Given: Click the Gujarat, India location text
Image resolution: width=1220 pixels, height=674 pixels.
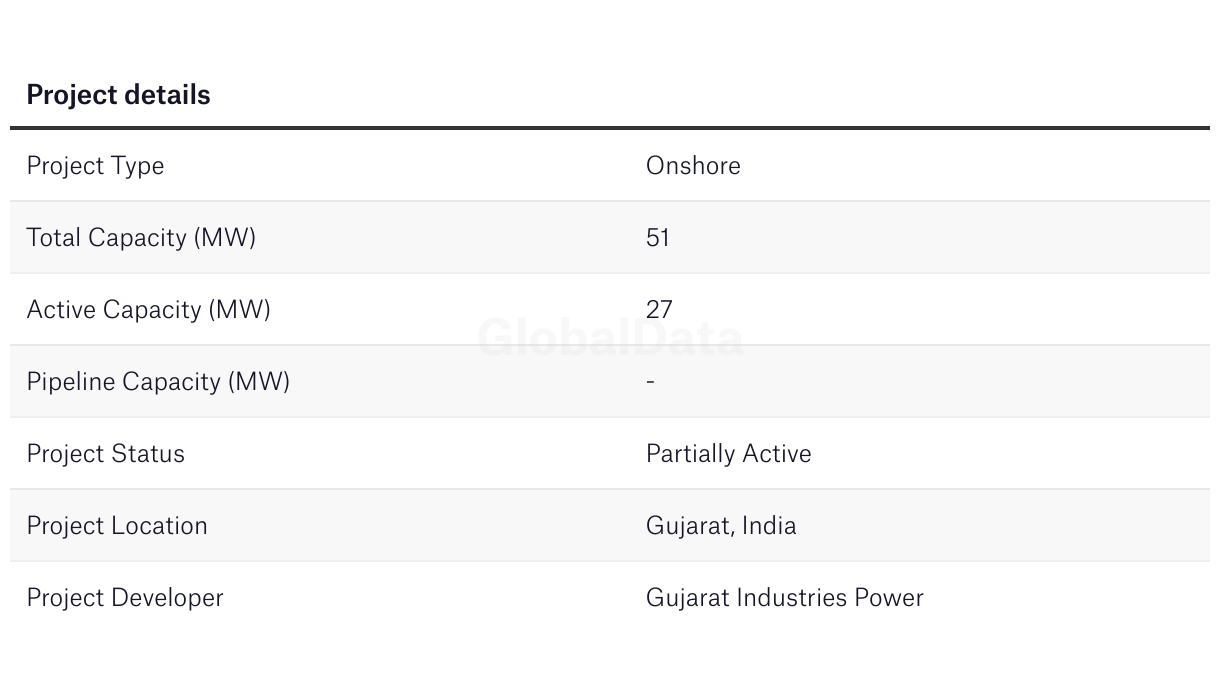Looking at the screenshot, I should click(721, 526).
